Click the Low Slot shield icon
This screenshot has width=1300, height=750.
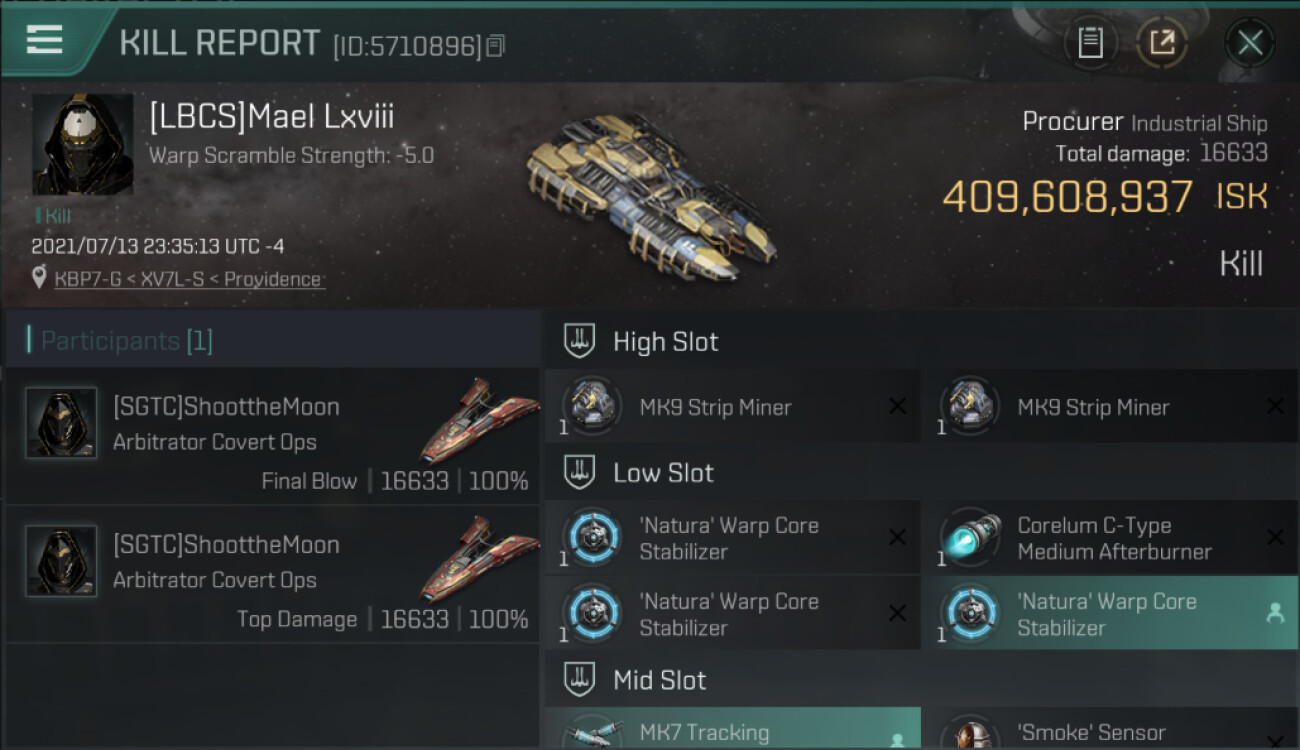[579, 472]
